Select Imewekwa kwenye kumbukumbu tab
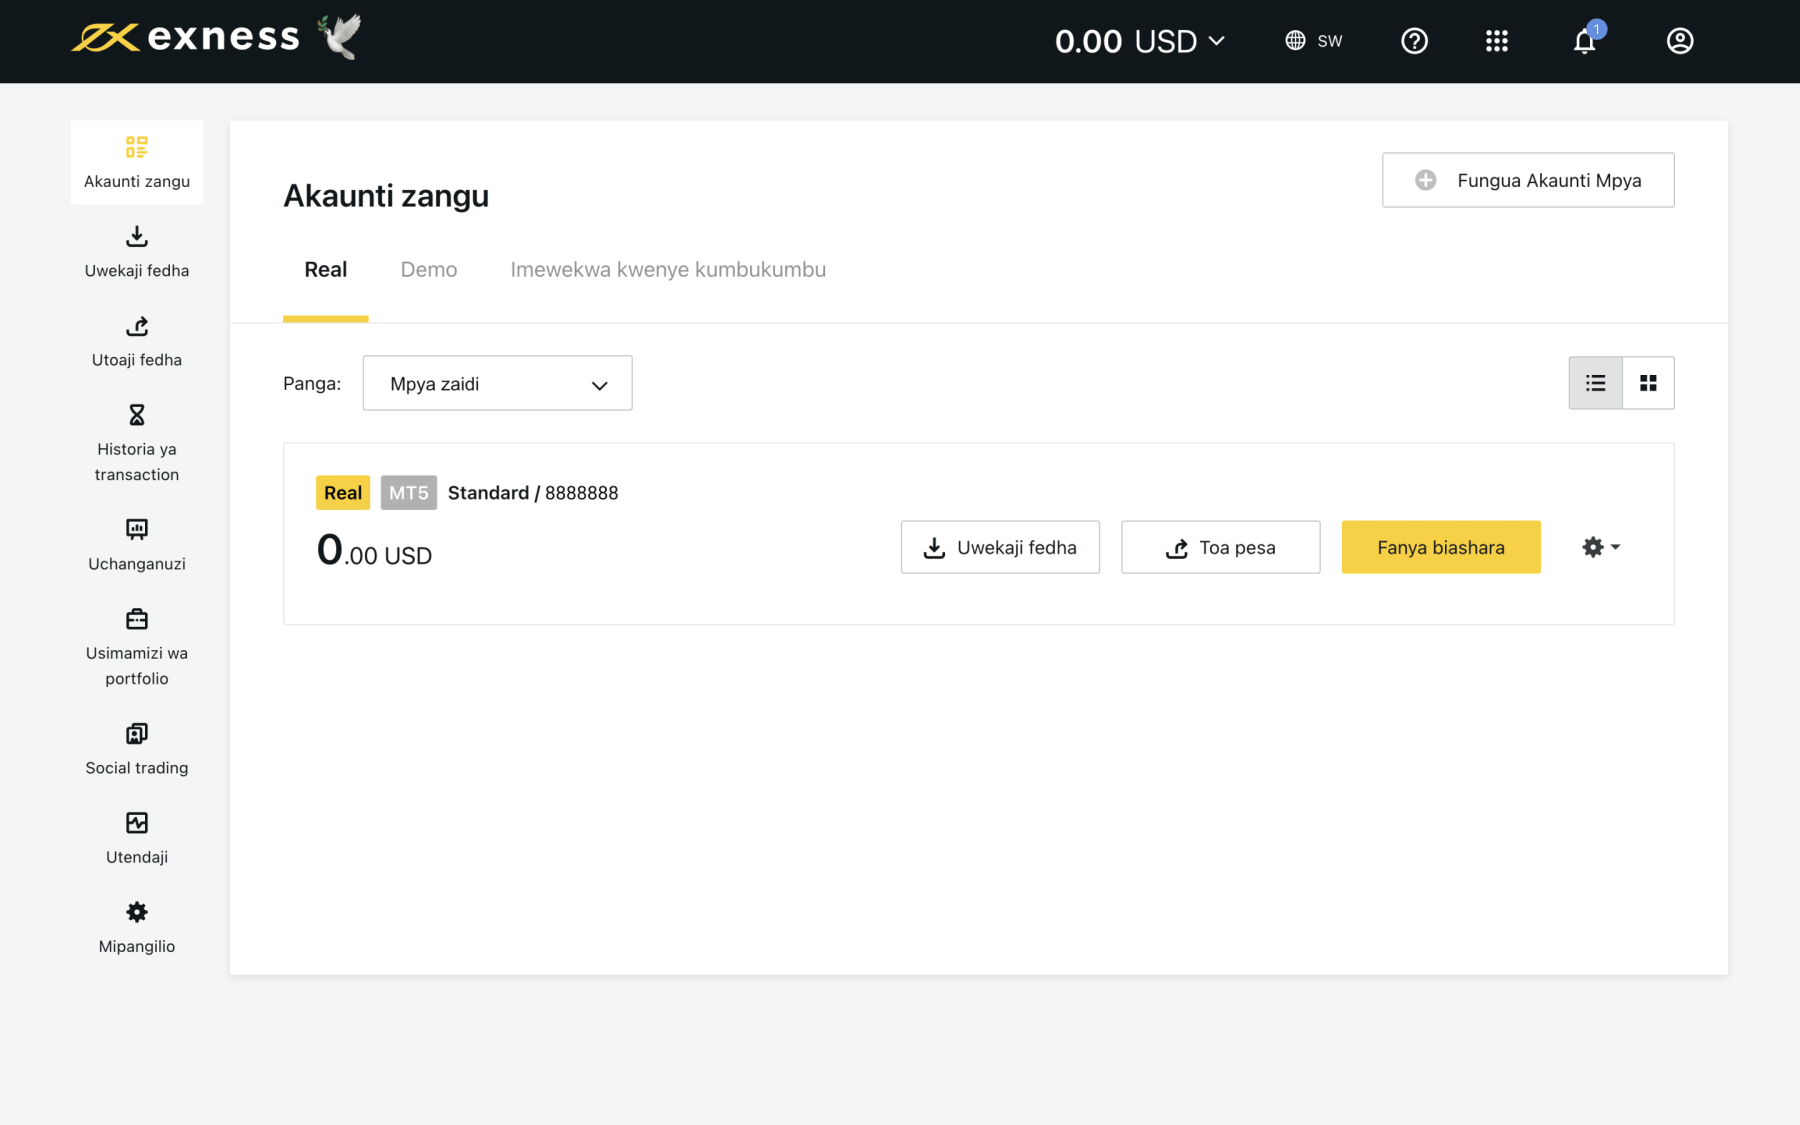This screenshot has height=1125, width=1800. tap(668, 269)
